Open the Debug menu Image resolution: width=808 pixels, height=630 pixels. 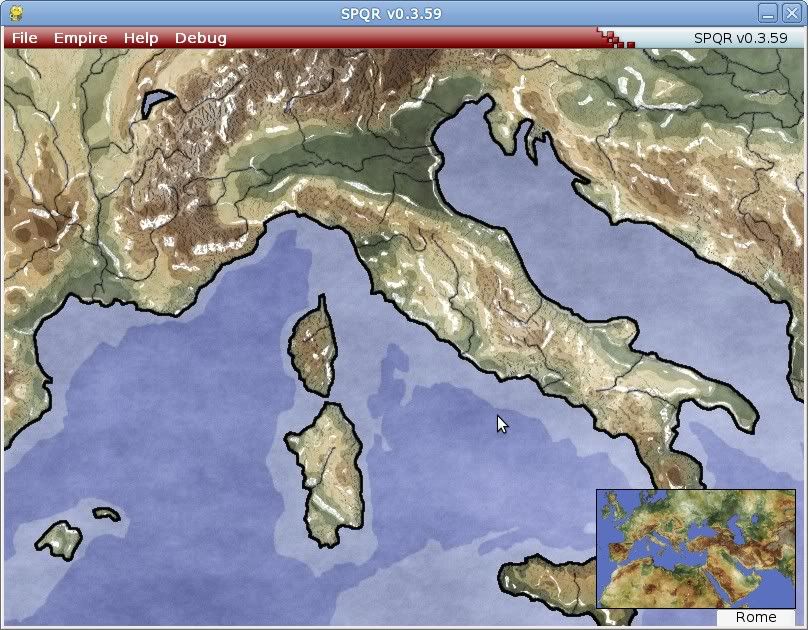click(200, 38)
